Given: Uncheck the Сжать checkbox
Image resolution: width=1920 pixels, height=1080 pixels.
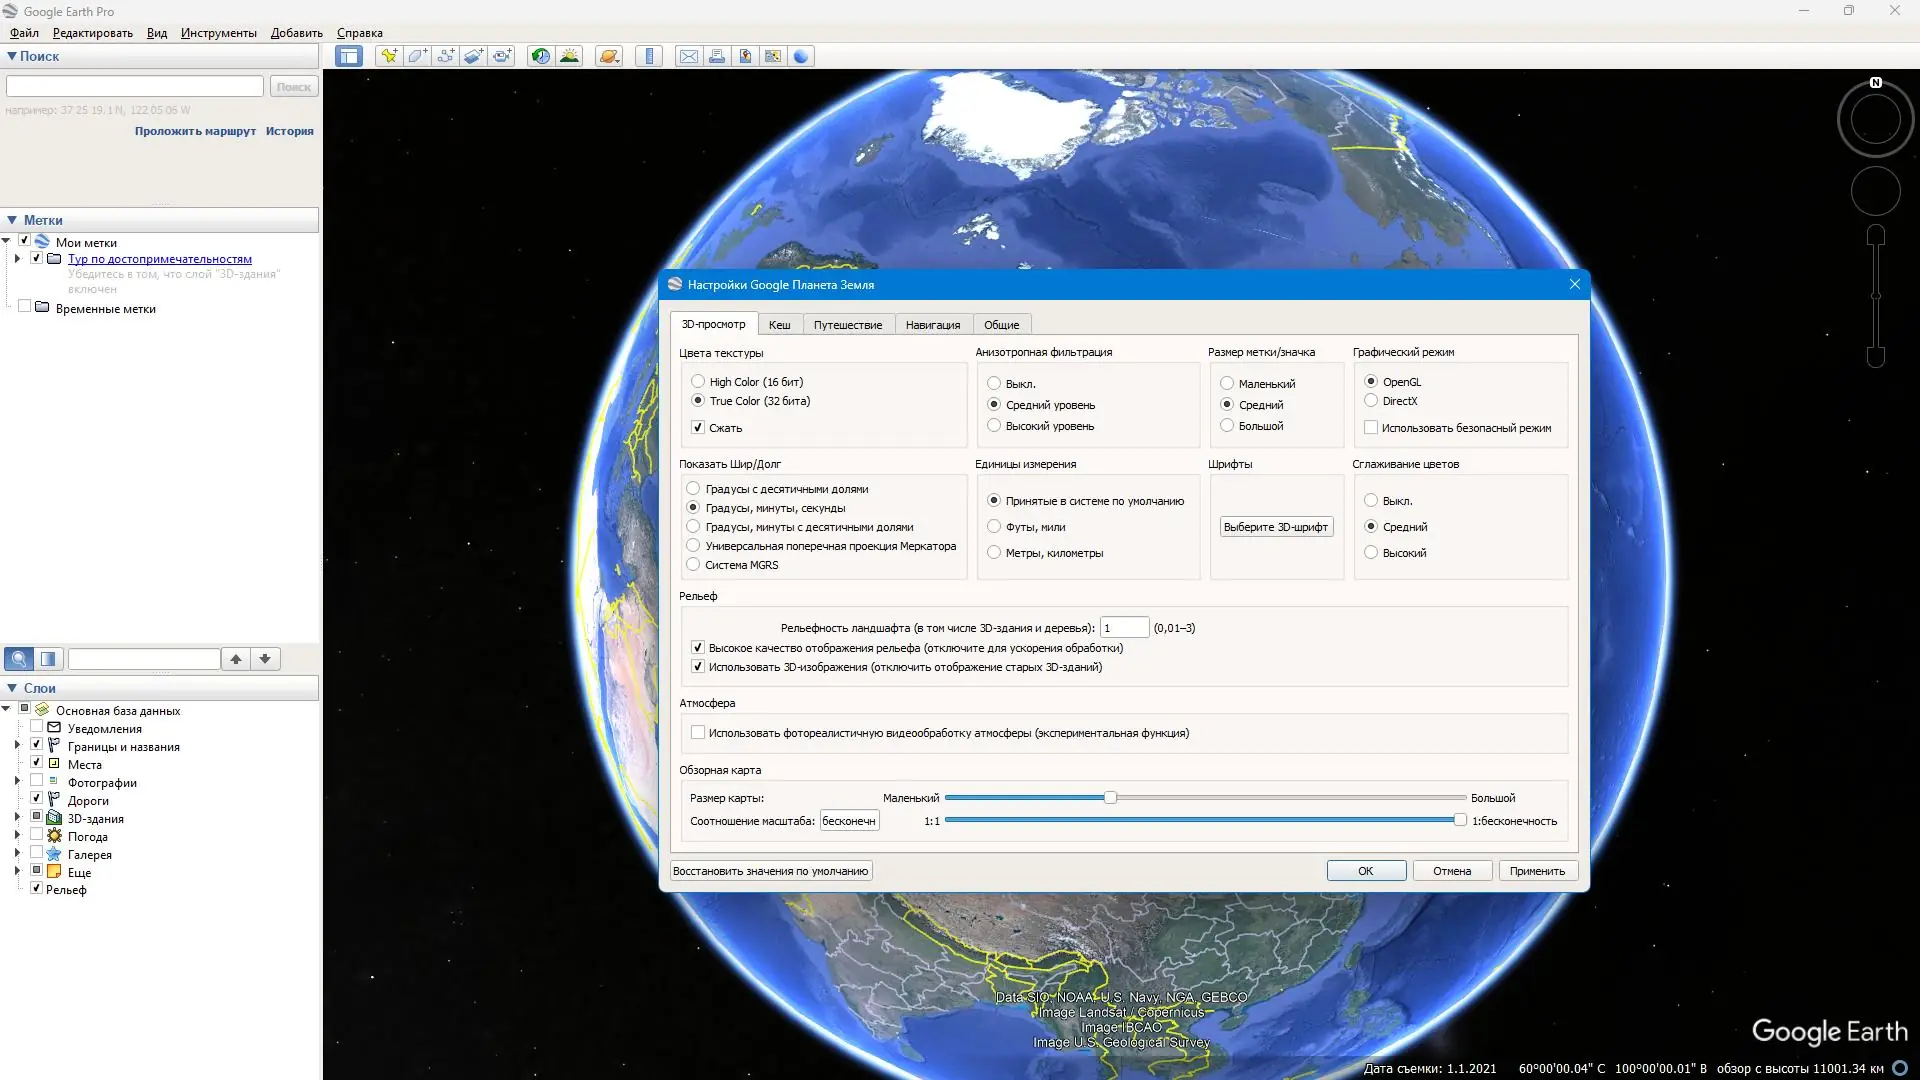Looking at the screenshot, I should (698, 428).
